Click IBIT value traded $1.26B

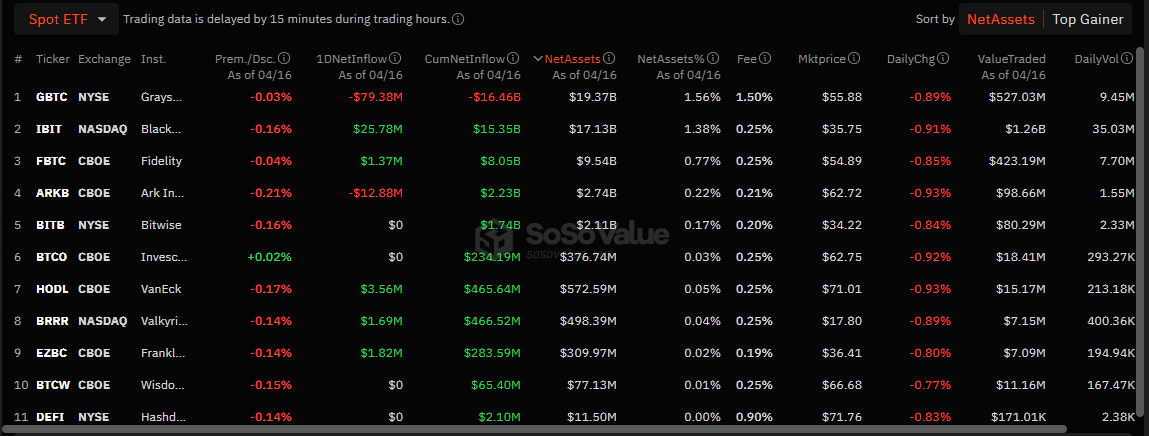(x=1025, y=129)
